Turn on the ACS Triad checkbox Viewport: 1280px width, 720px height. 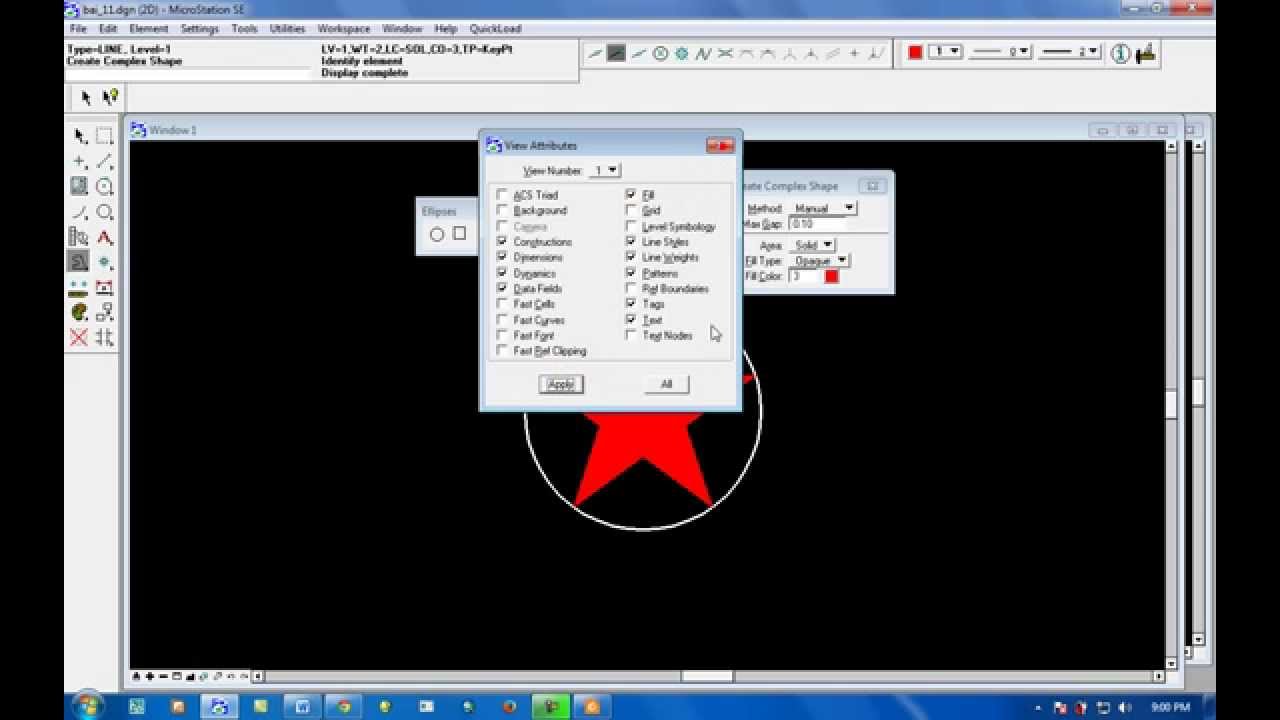tap(502, 195)
